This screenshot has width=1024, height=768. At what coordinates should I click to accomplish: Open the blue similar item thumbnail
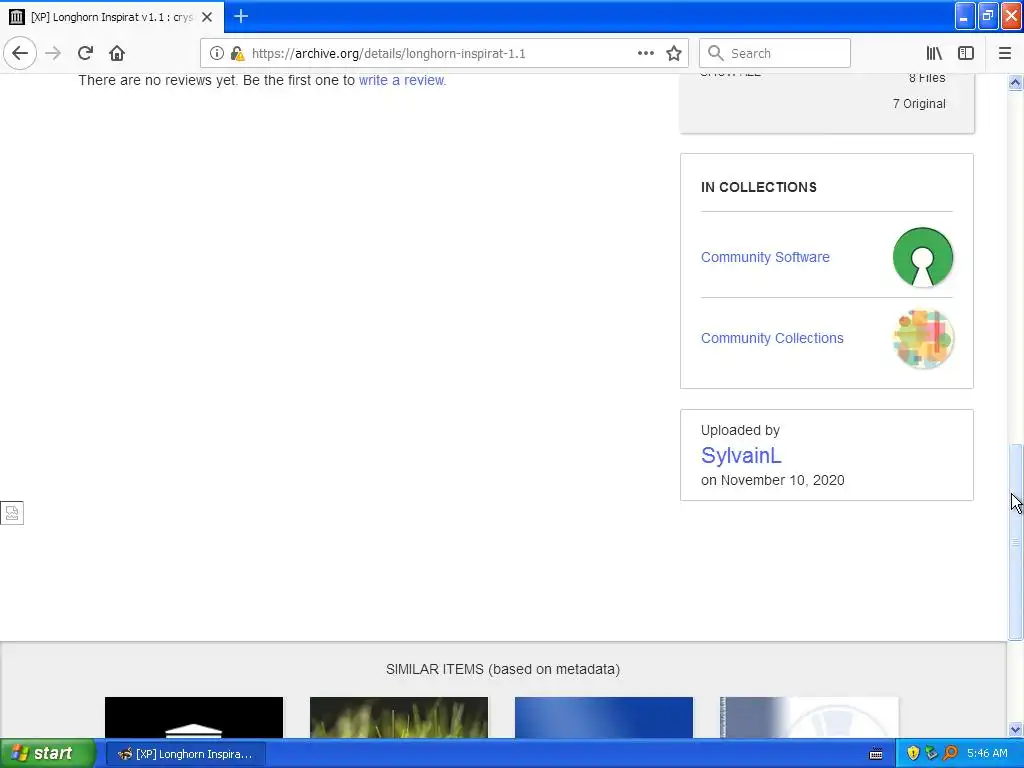point(604,717)
